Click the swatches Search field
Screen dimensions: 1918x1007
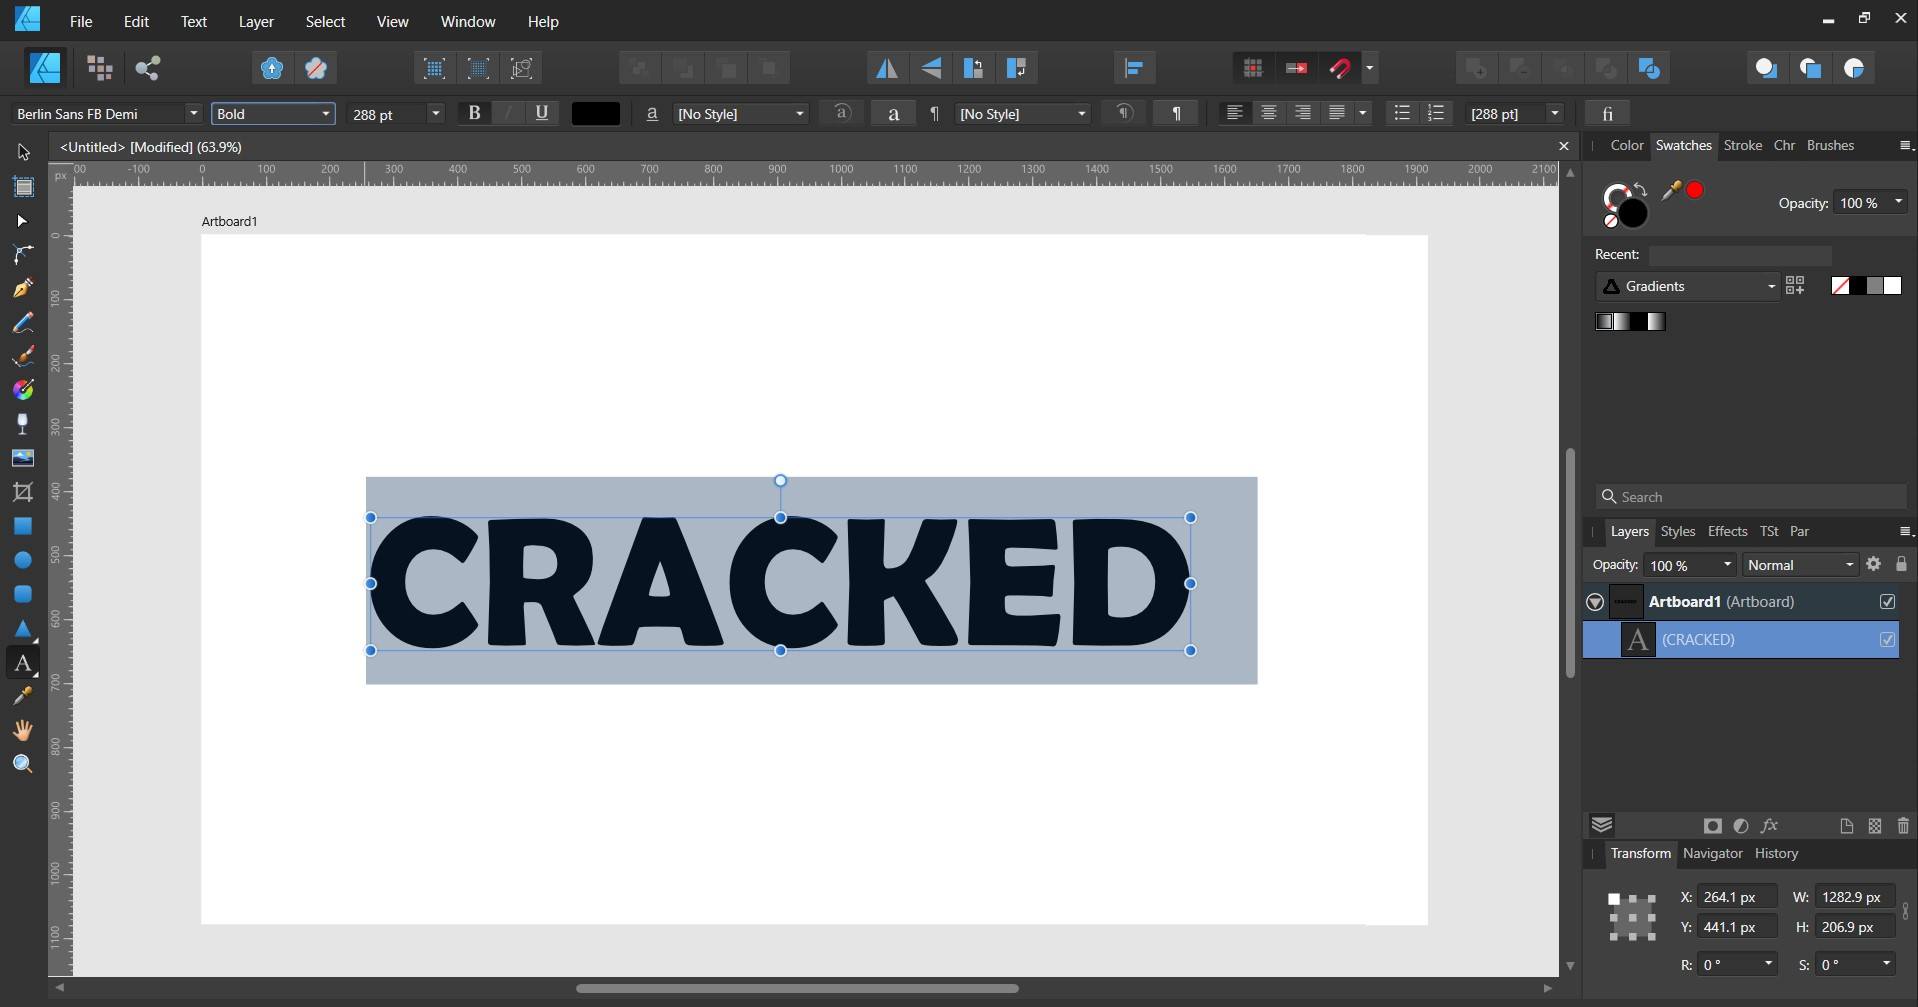tap(1750, 496)
